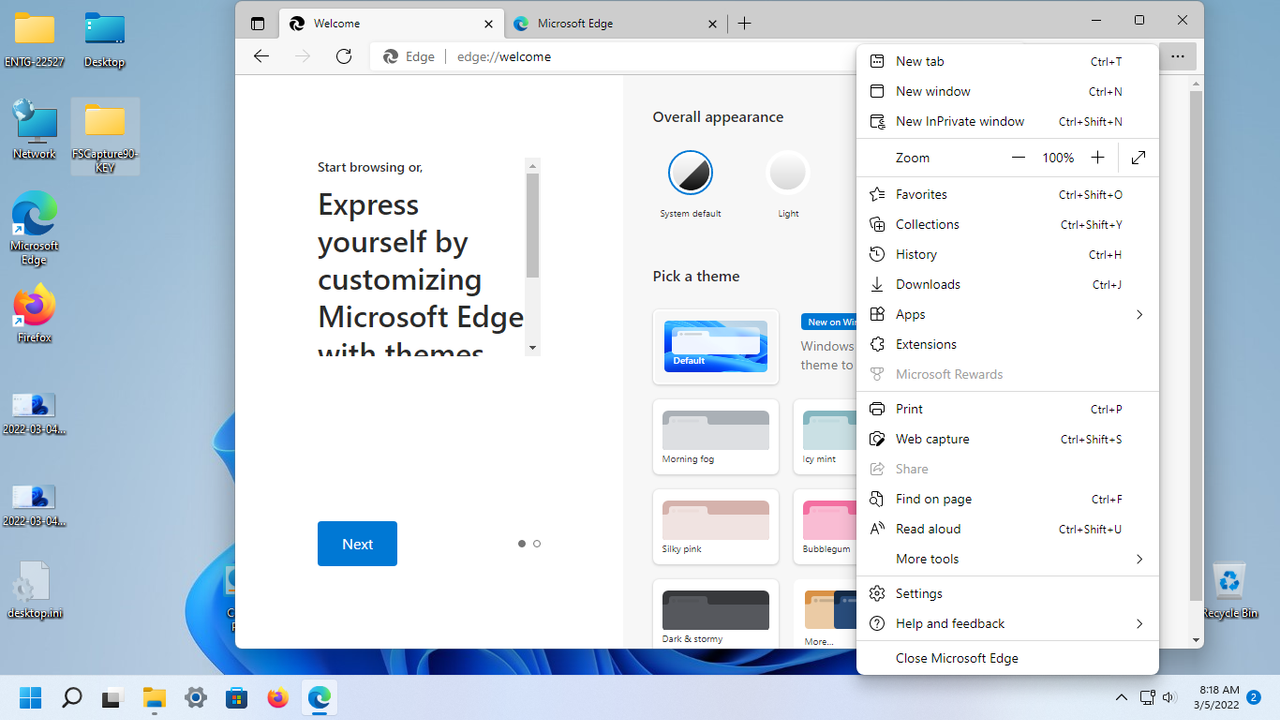
Task: Open Favorites from menu
Action: pos(1008,194)
